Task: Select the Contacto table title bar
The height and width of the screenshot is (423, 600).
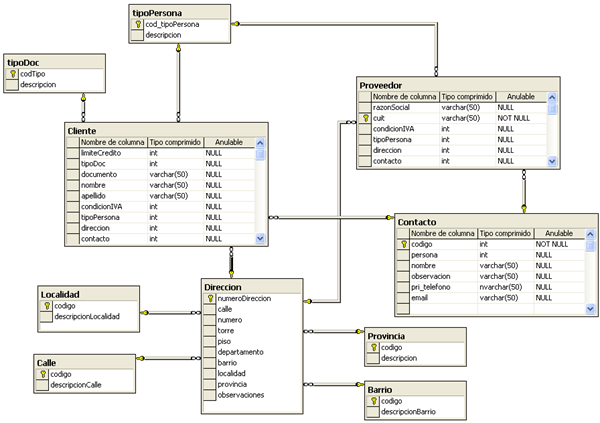Action: click(496, 222)
